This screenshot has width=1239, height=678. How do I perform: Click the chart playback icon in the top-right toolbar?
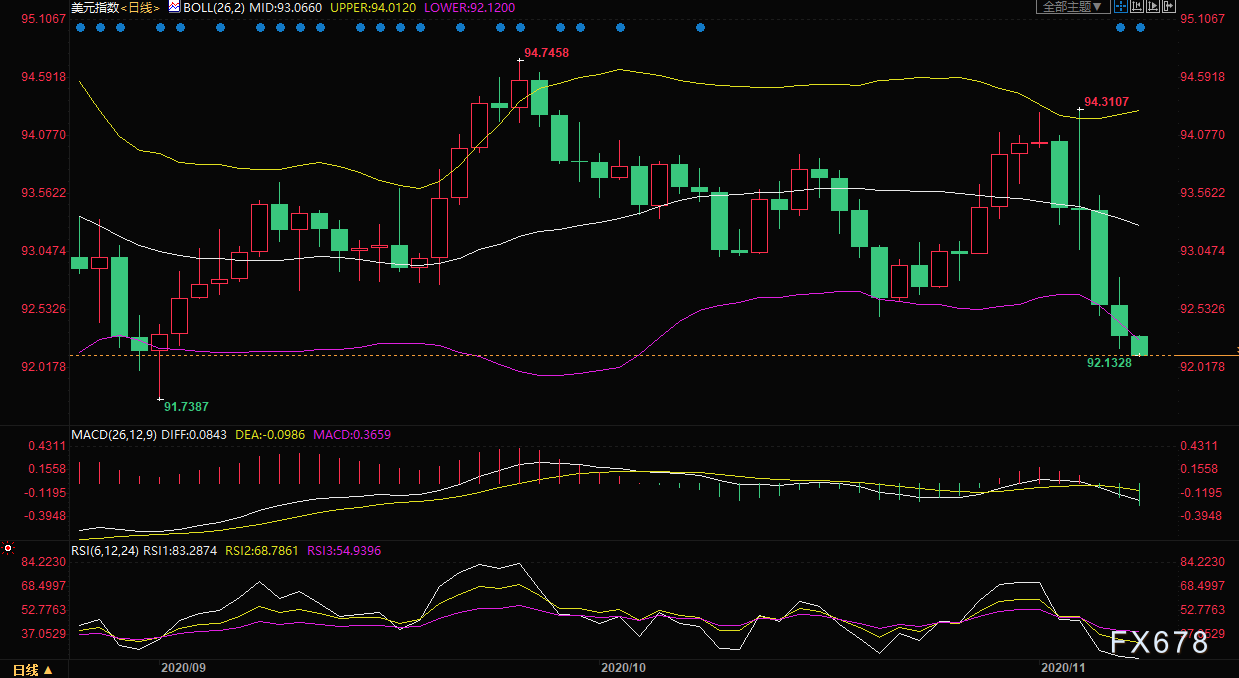point(1153,6)
